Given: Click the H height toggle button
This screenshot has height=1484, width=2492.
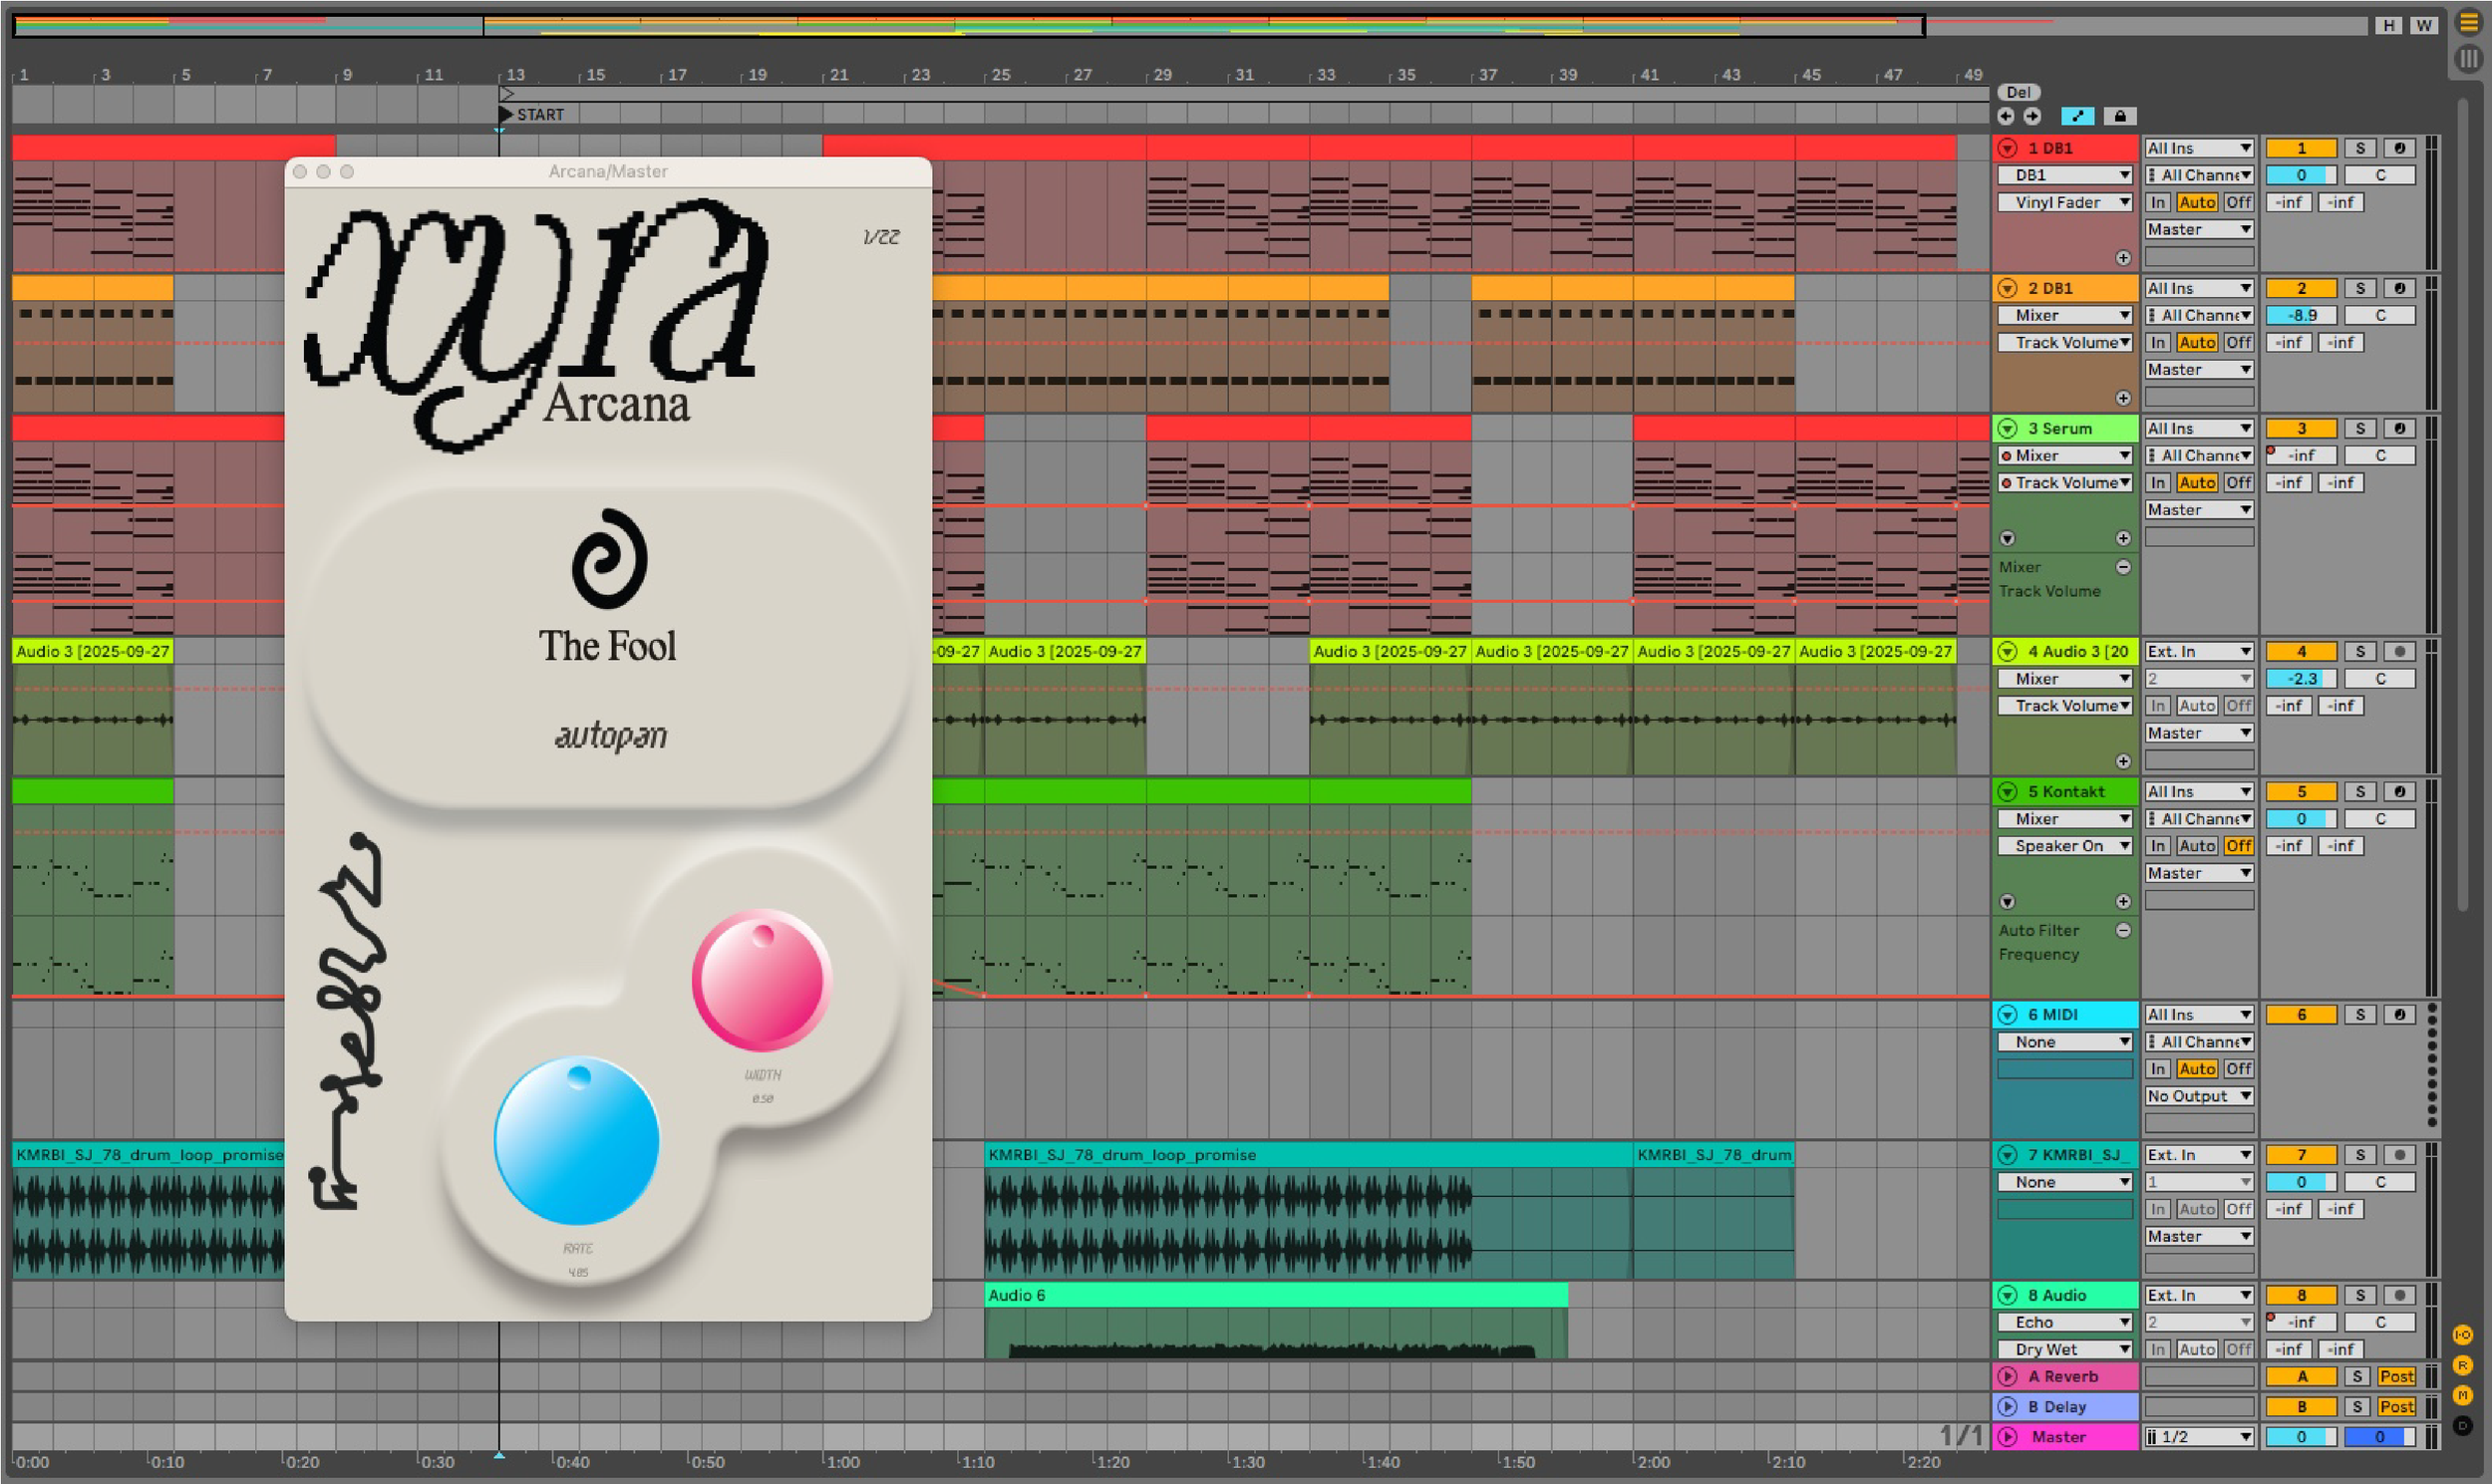Looking at the screenshot, I should pyautogui.click(x=2389, y=25).
